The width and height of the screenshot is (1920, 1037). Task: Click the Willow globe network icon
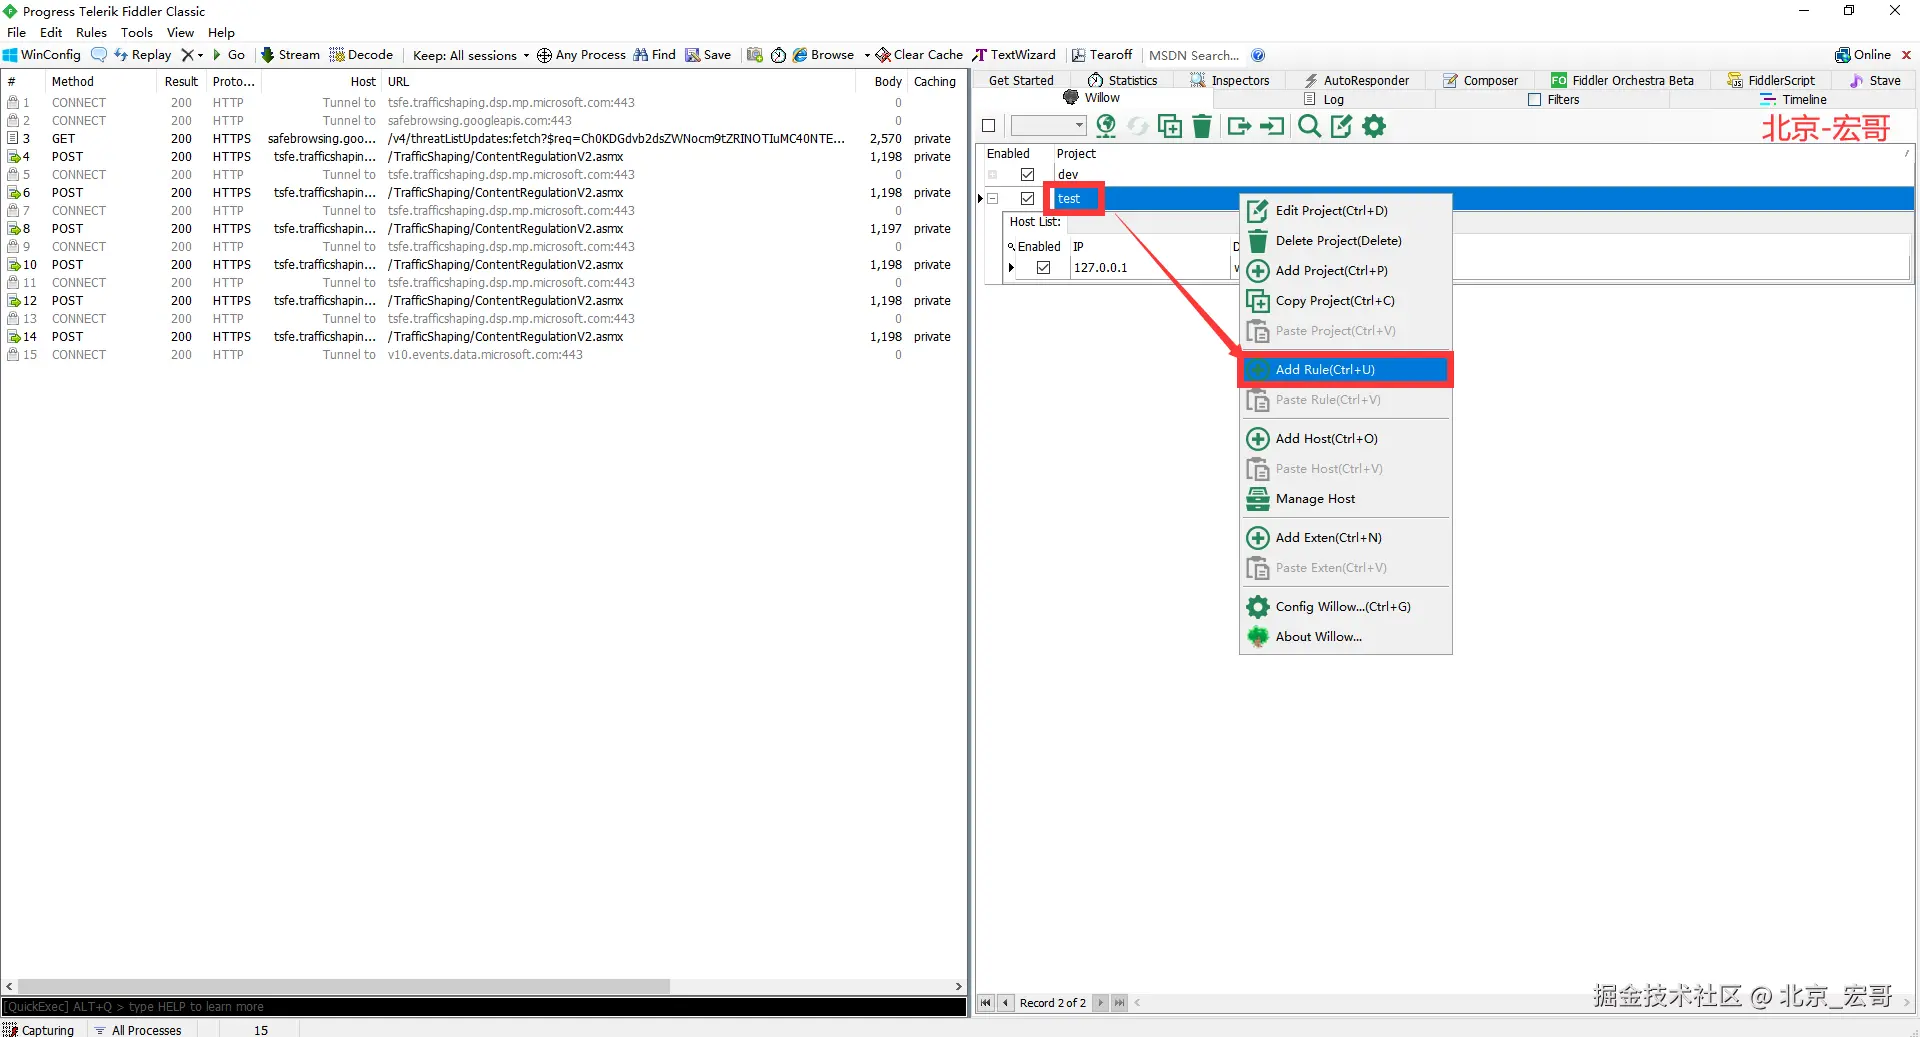pos(1106,126)
